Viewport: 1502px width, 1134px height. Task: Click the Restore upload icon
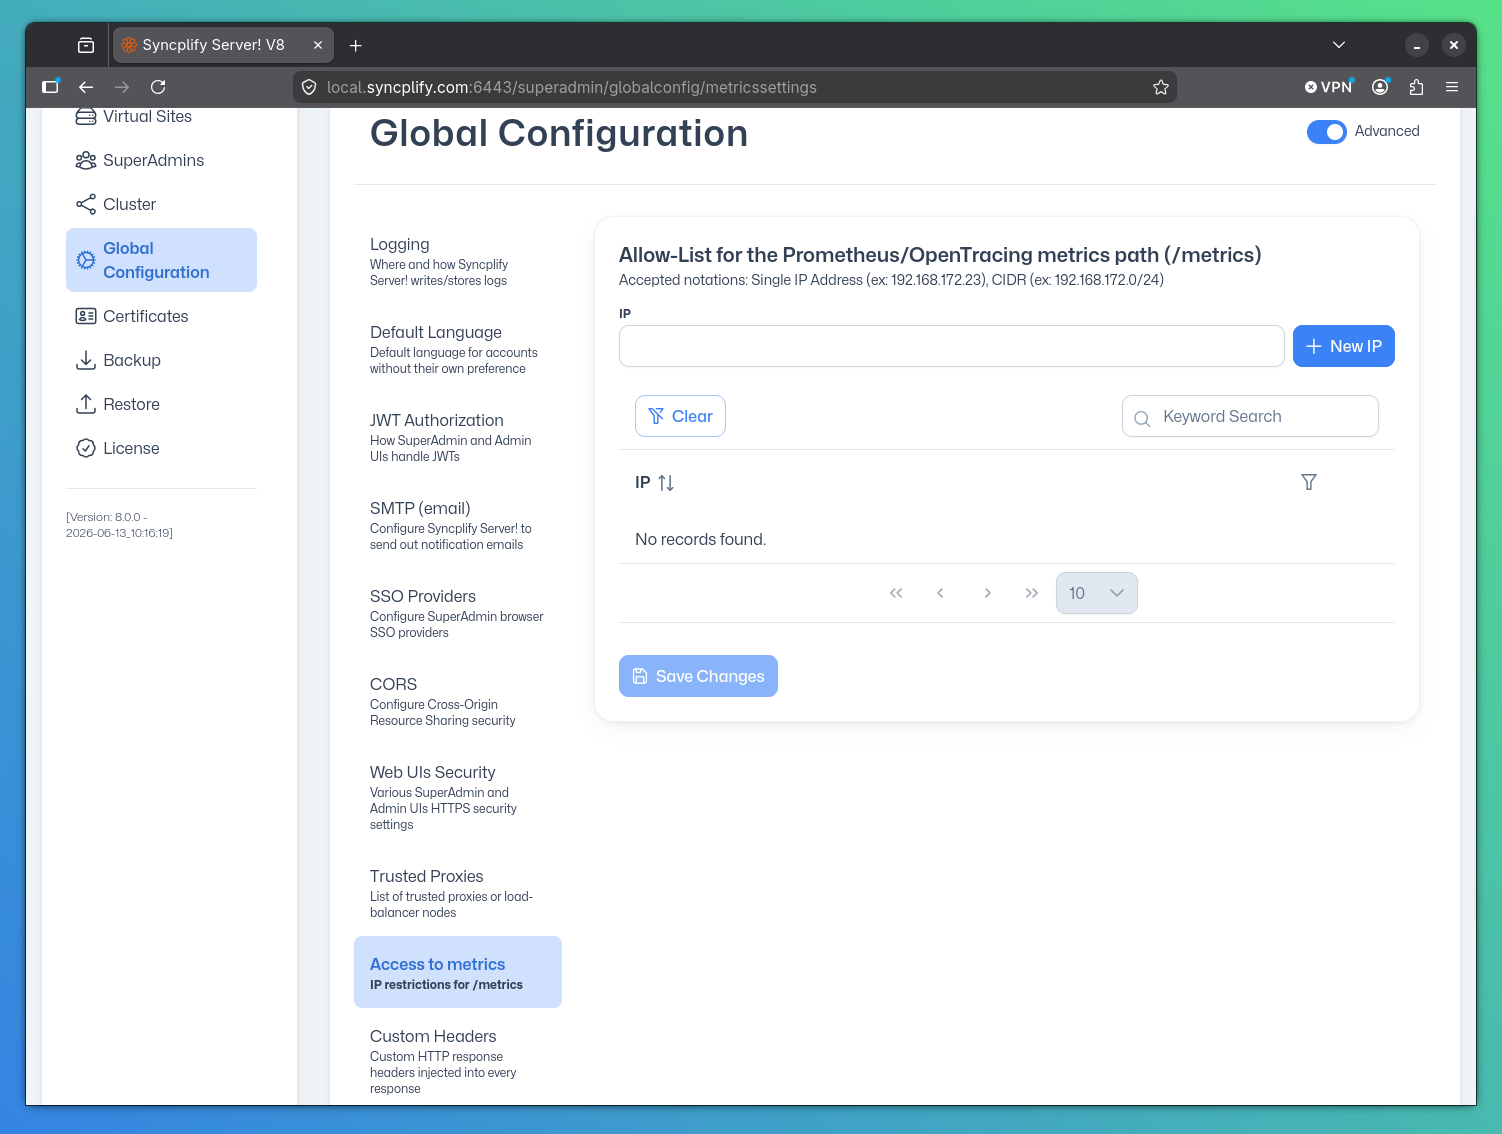pos(86,404)
